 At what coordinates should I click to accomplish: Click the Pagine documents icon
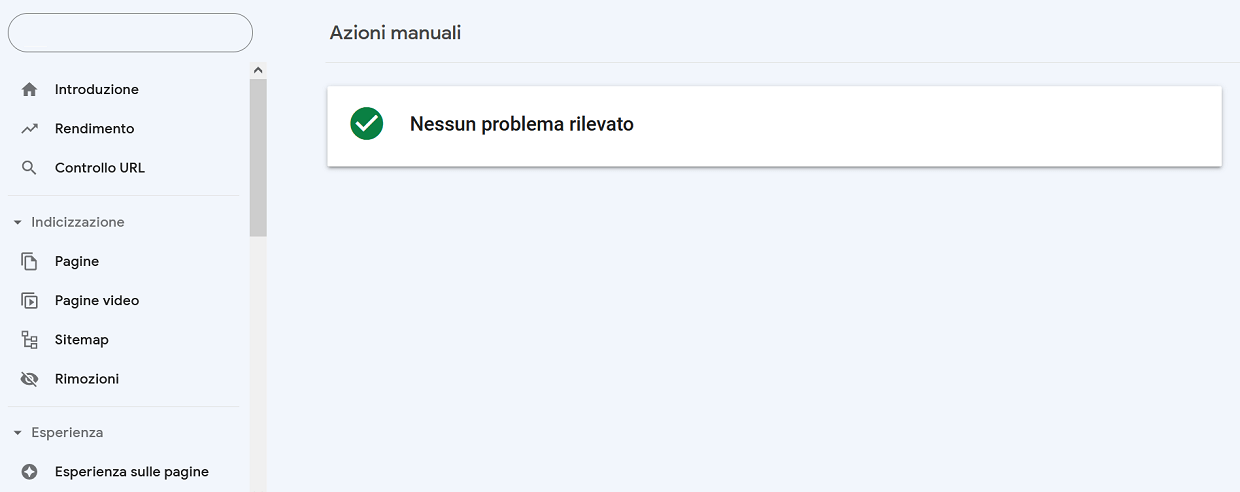click(x=30, y=261)
